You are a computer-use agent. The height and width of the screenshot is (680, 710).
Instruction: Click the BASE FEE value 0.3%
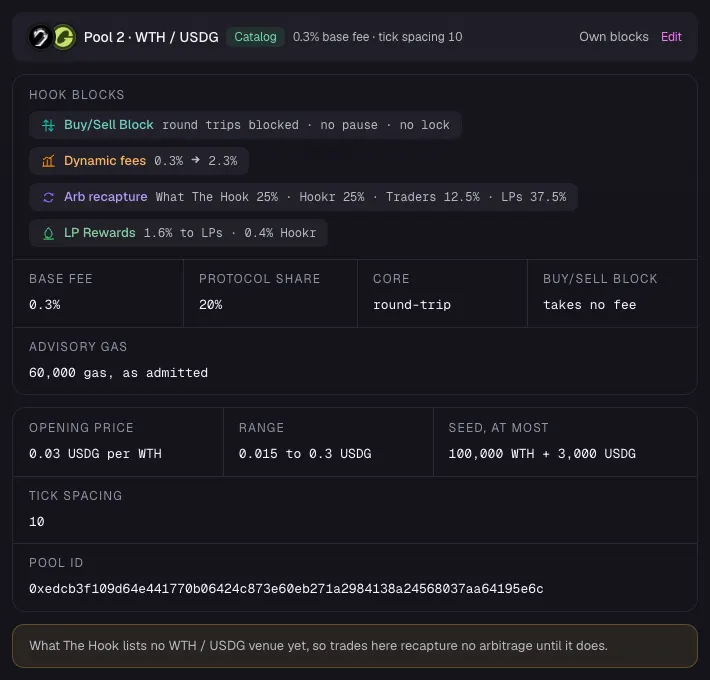click(45, 305)
